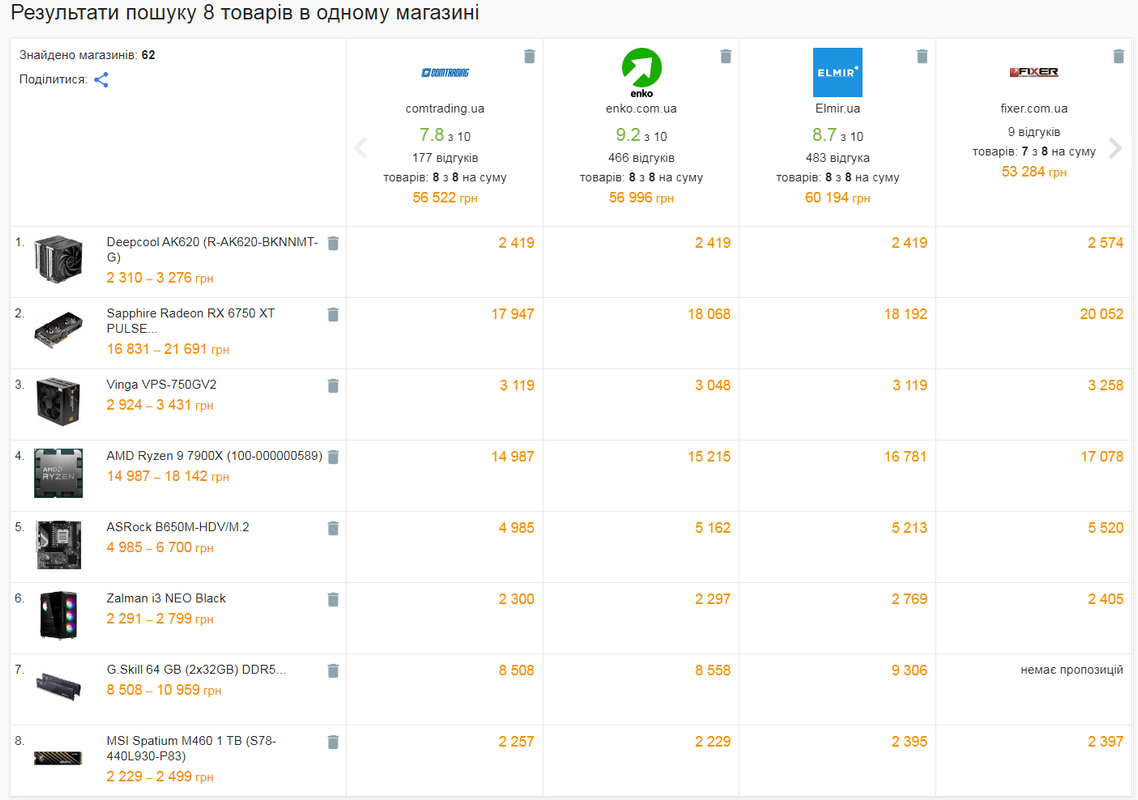Remove Zalman i3 NEO Black item
The width and height of the screenshot is (1138, 800).
point(333,600)
